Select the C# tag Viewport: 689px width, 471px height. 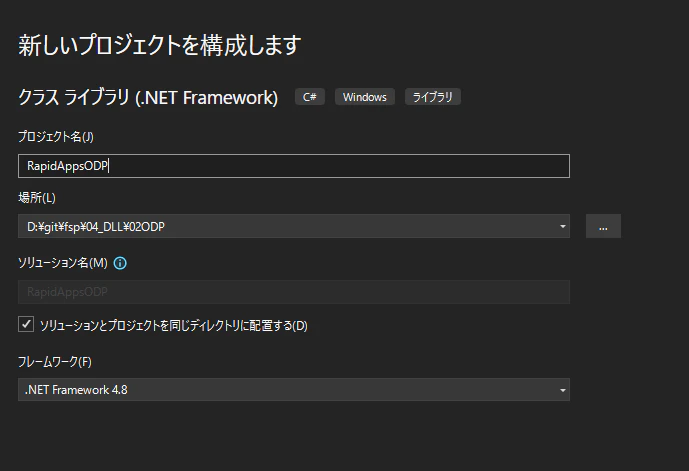tap(310, 97)
